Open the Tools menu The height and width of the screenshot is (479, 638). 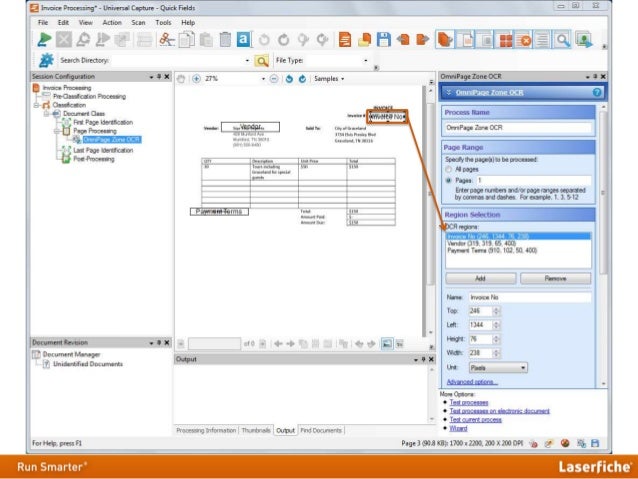[x=163, y=22]
